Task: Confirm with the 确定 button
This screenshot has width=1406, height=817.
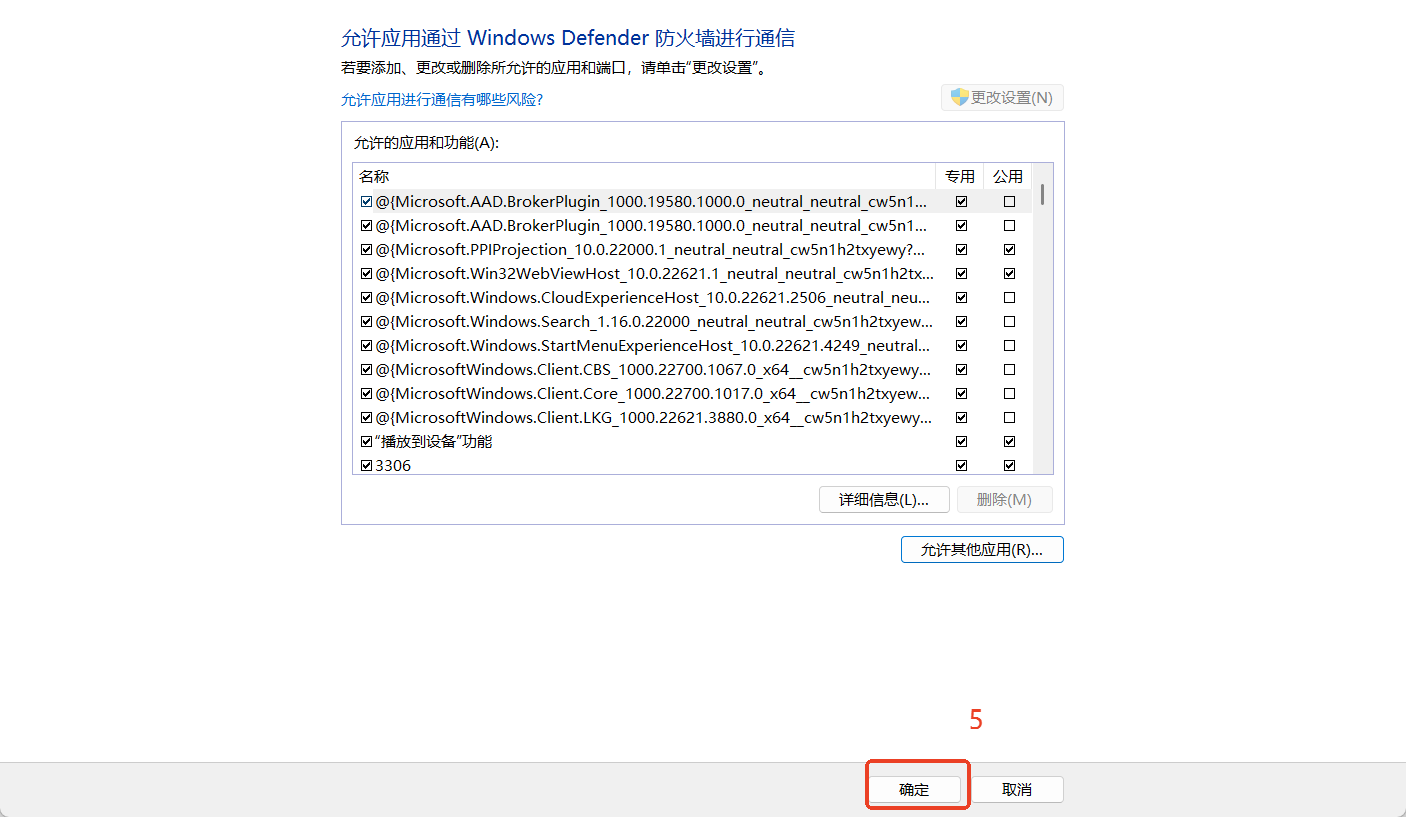Action: [x=914, y=789]
